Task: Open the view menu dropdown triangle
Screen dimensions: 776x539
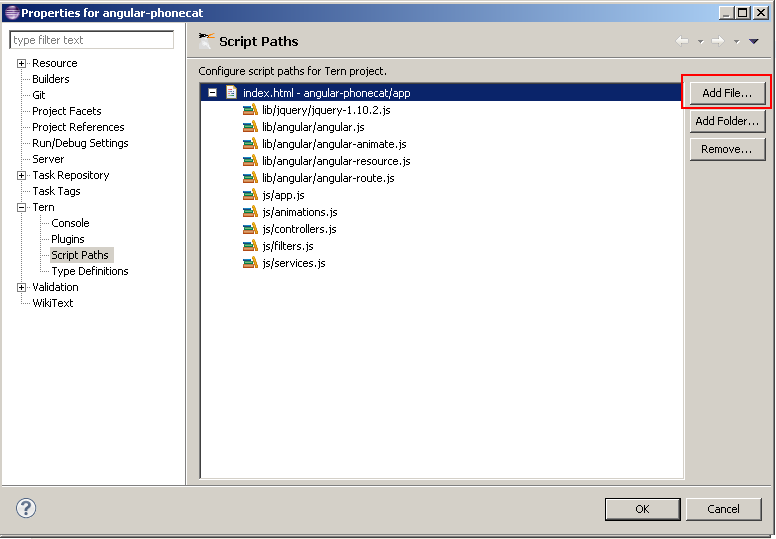Action: pyautogui.click(x=754, y=41)
